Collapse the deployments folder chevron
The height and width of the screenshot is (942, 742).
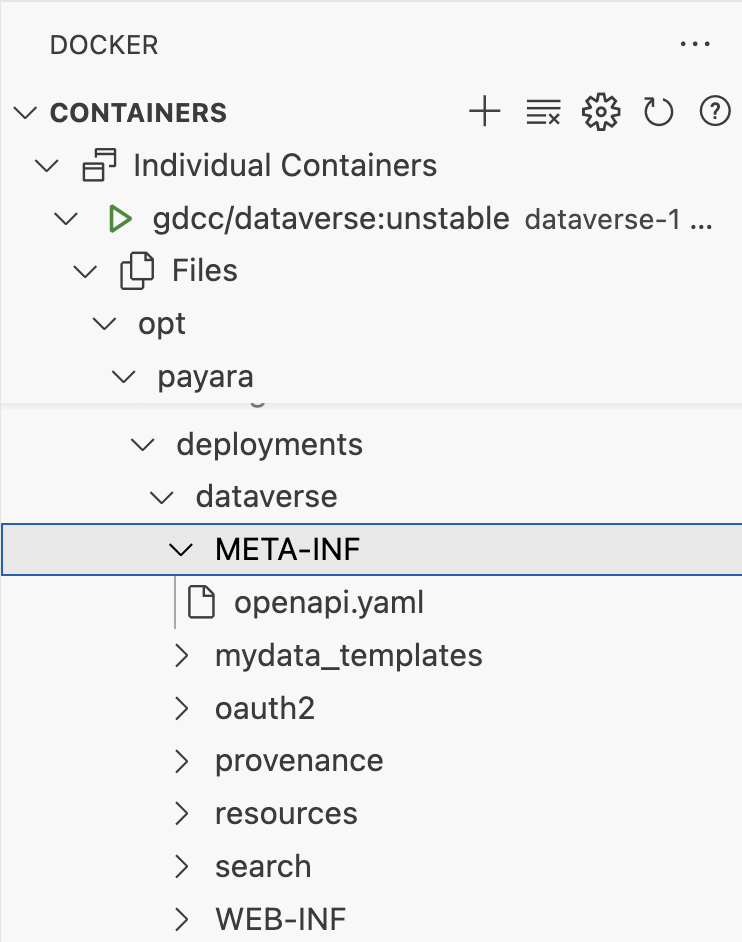(143, 444)
